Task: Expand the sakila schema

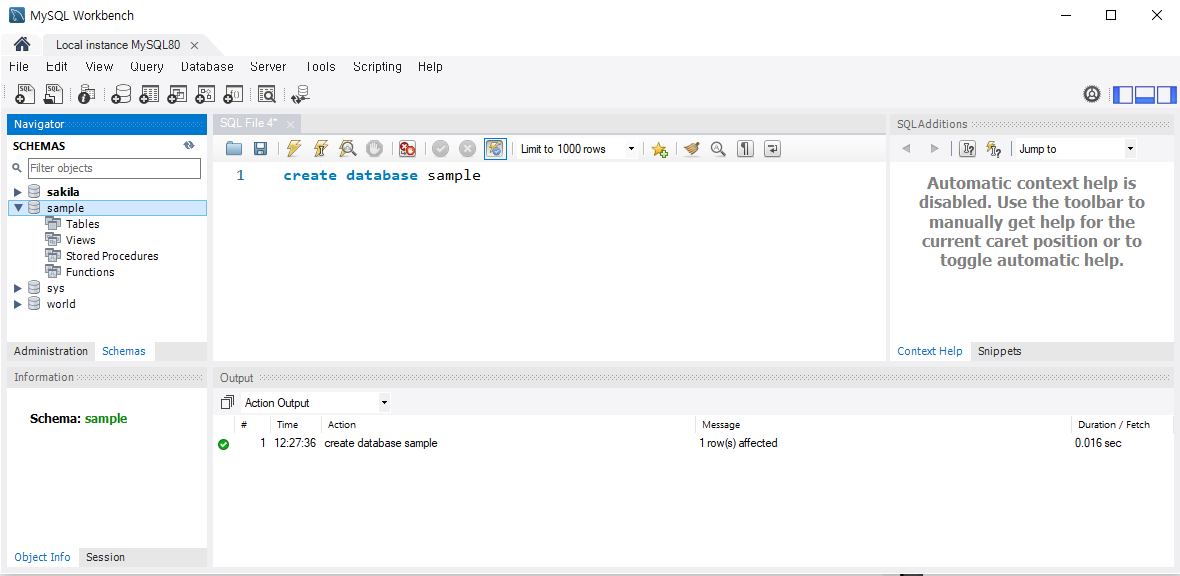Action: tap(18, 192)
